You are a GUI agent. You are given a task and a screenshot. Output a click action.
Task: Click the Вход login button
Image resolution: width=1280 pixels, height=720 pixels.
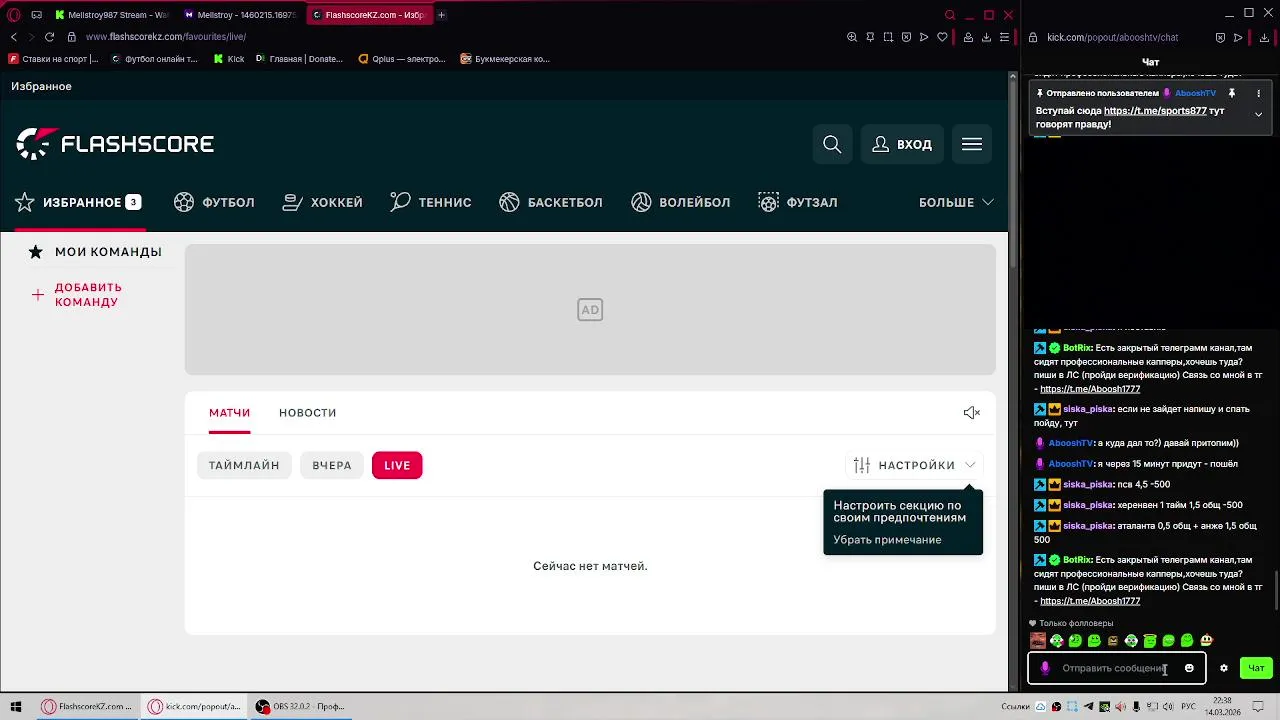[902, 144]
